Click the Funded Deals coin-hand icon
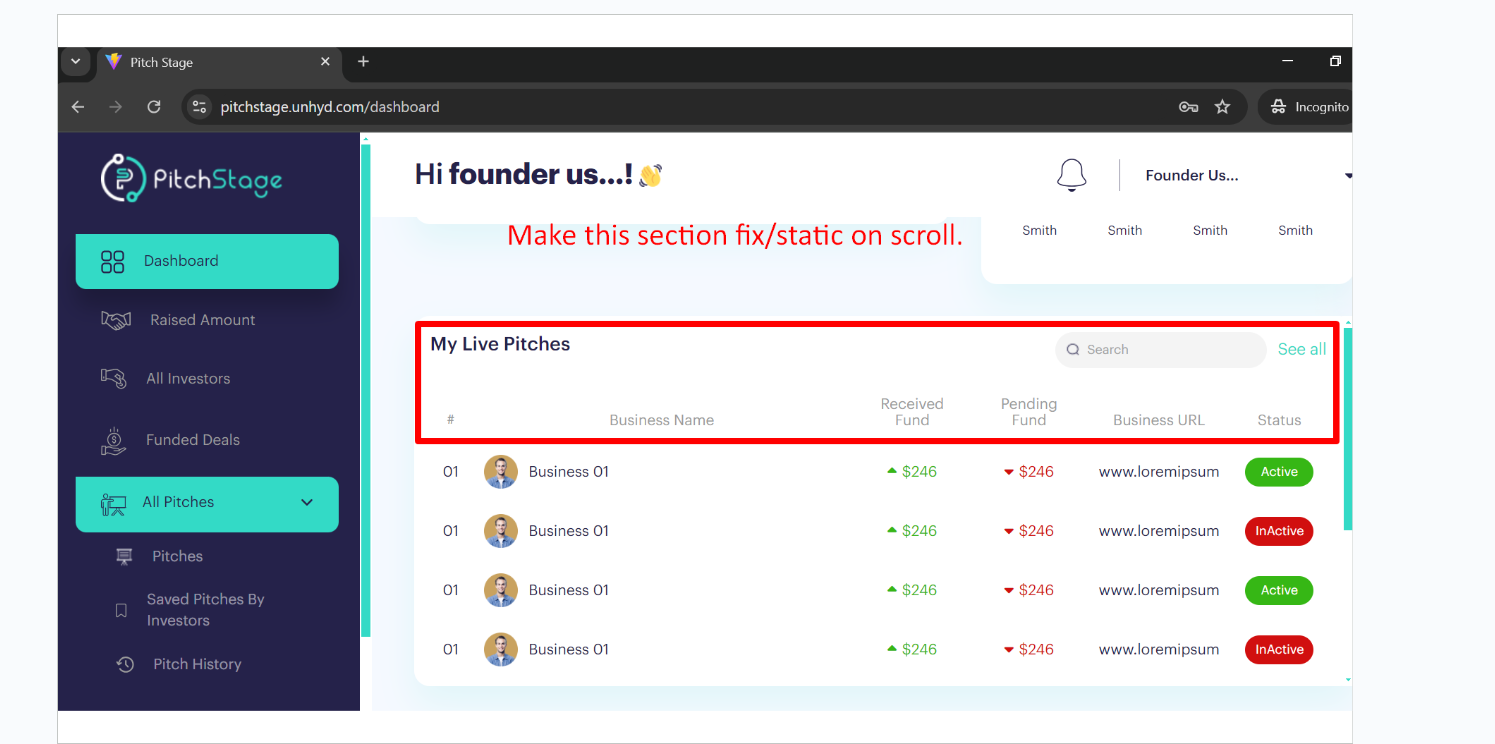1495x744 pixels. tap(113, 441)
